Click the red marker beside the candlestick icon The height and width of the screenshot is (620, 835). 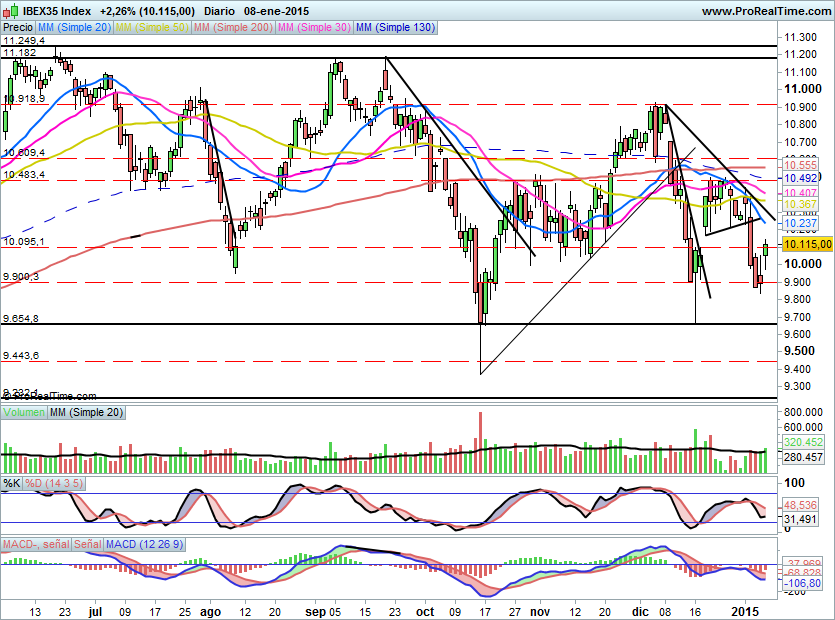point(5,11)
